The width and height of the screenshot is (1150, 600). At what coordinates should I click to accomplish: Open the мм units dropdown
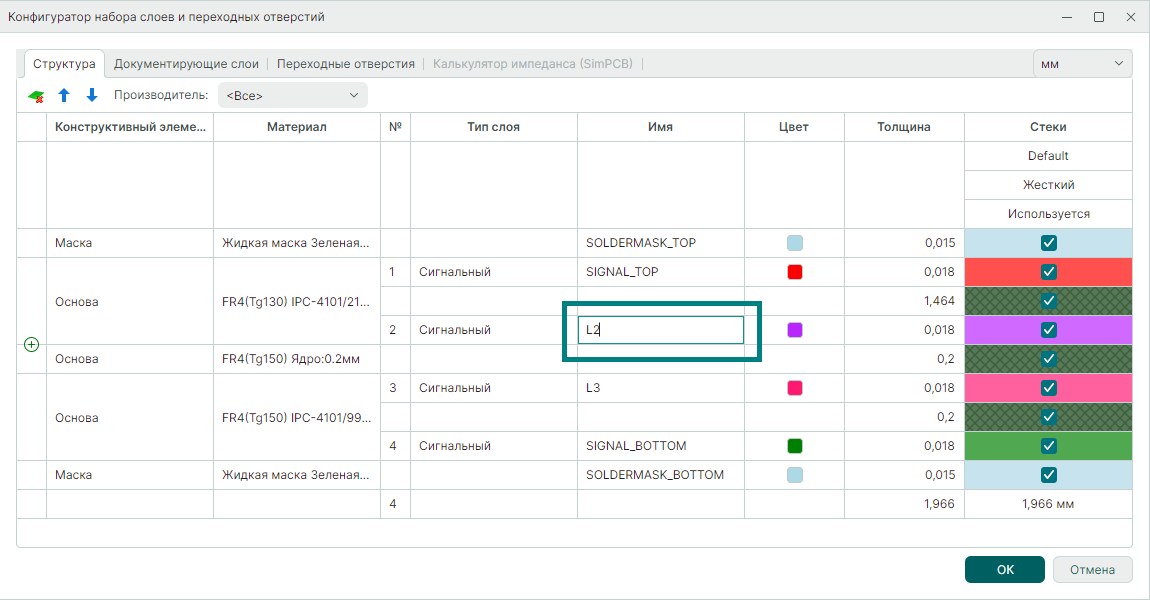pyautogui.click(x=1082, y=64)
